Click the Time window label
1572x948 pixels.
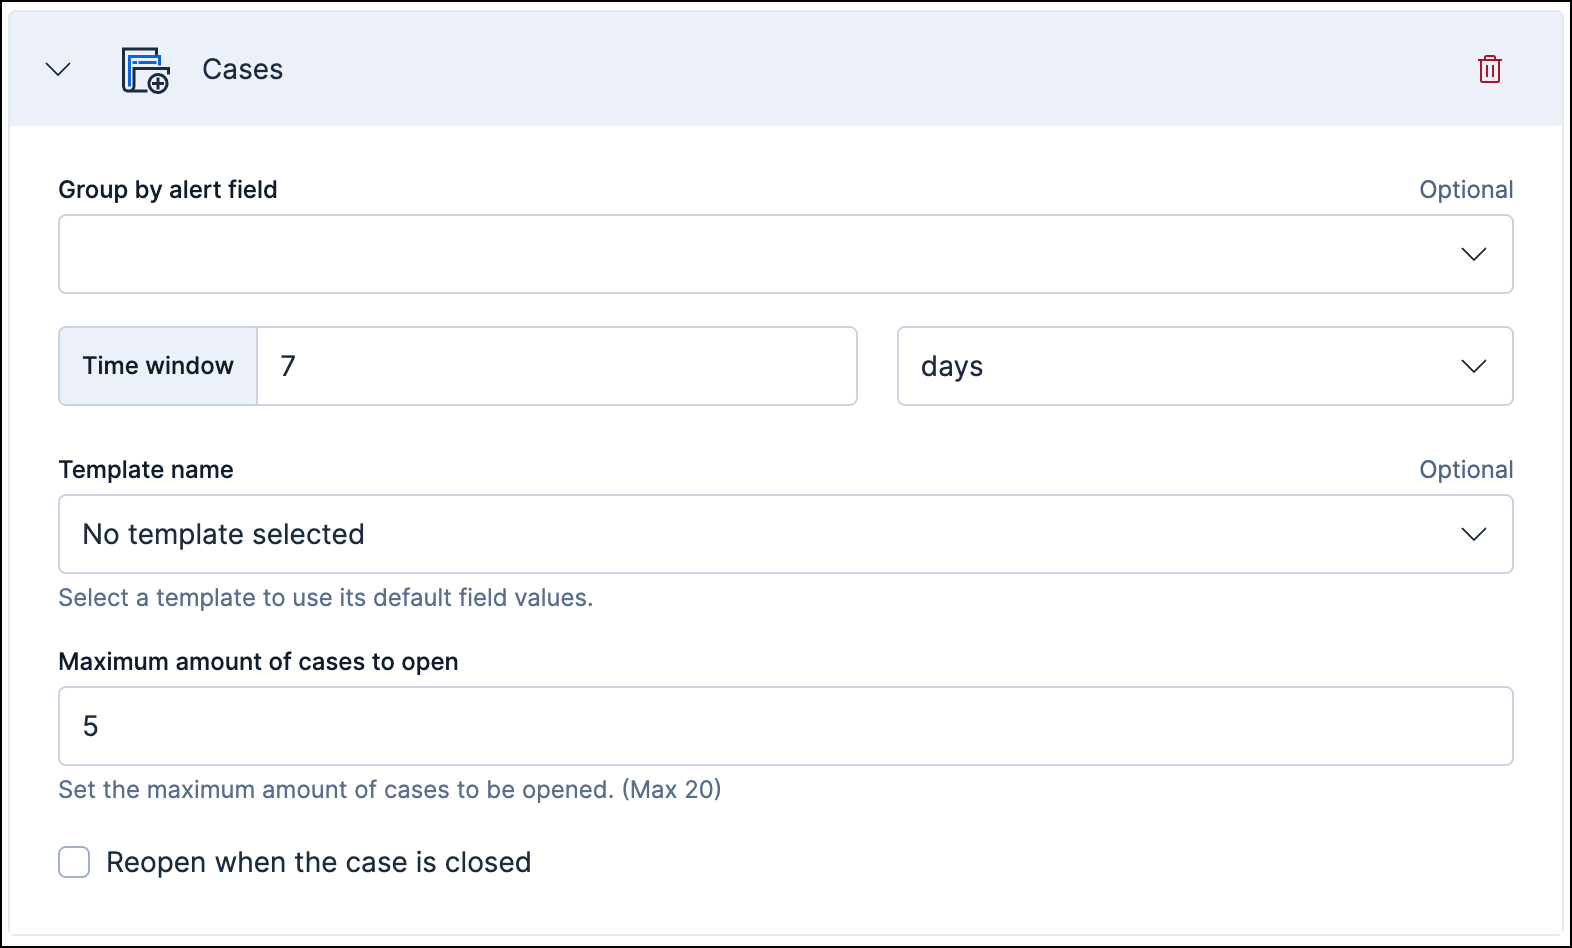coord(157,366)
